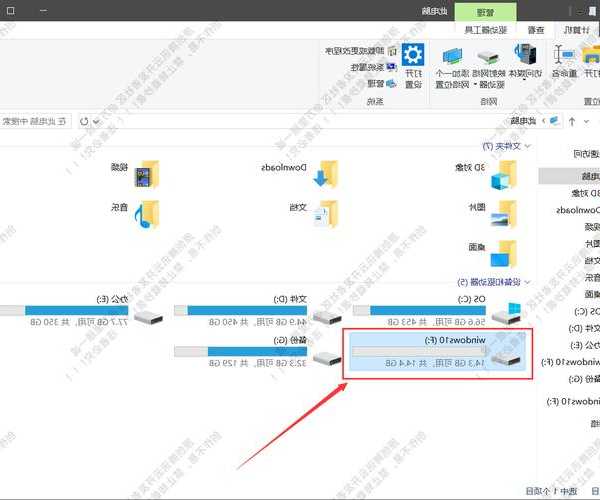The image size is (600, 500).
Task: Open the 备份 (G:) drive
Action: (x=326, y=355)
